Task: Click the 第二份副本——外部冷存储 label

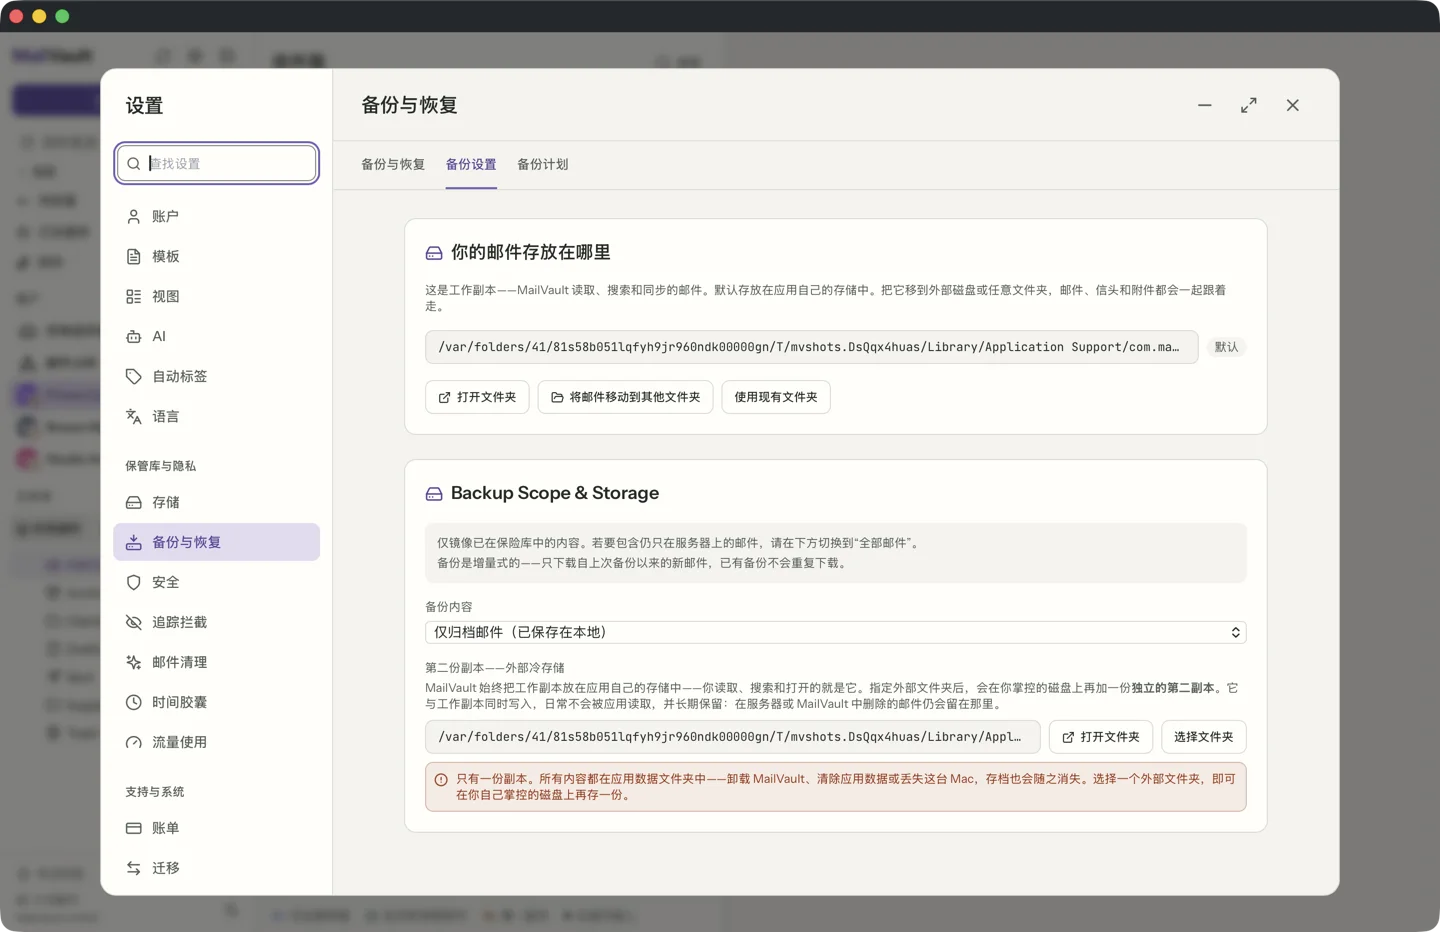Action: [x=495, y=668]
